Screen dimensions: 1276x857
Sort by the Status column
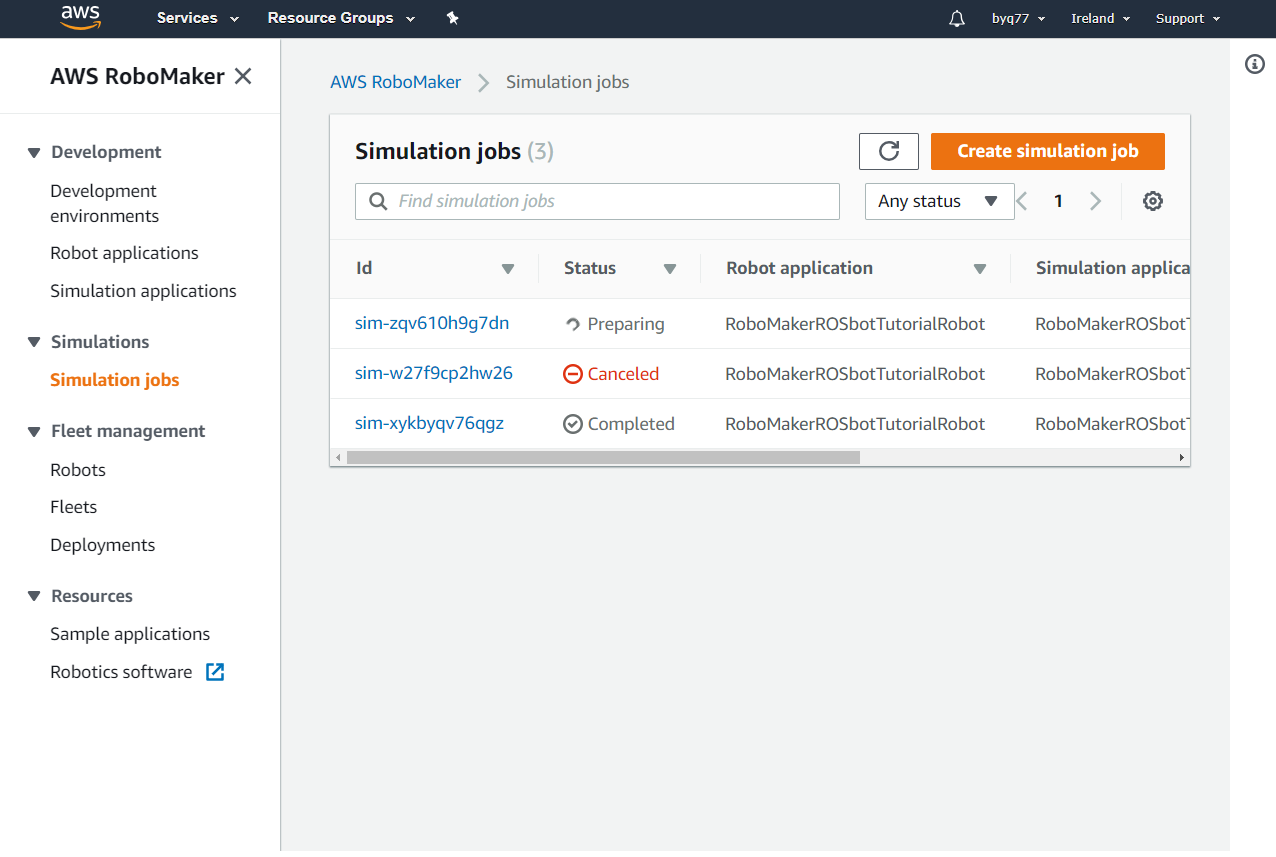tap(669, 268)
